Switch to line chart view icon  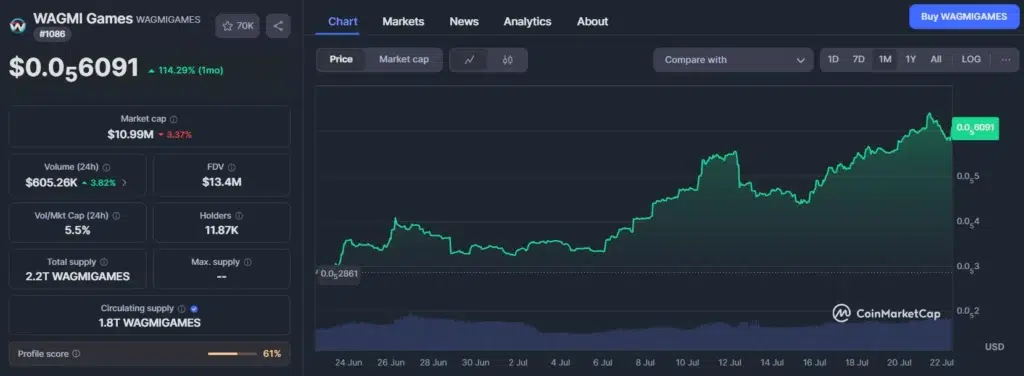470,59
